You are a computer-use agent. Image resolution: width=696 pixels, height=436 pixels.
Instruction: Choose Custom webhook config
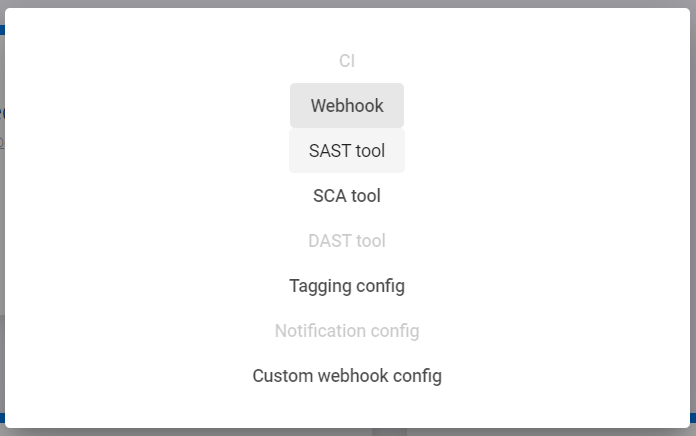click(x=347, y=376)
